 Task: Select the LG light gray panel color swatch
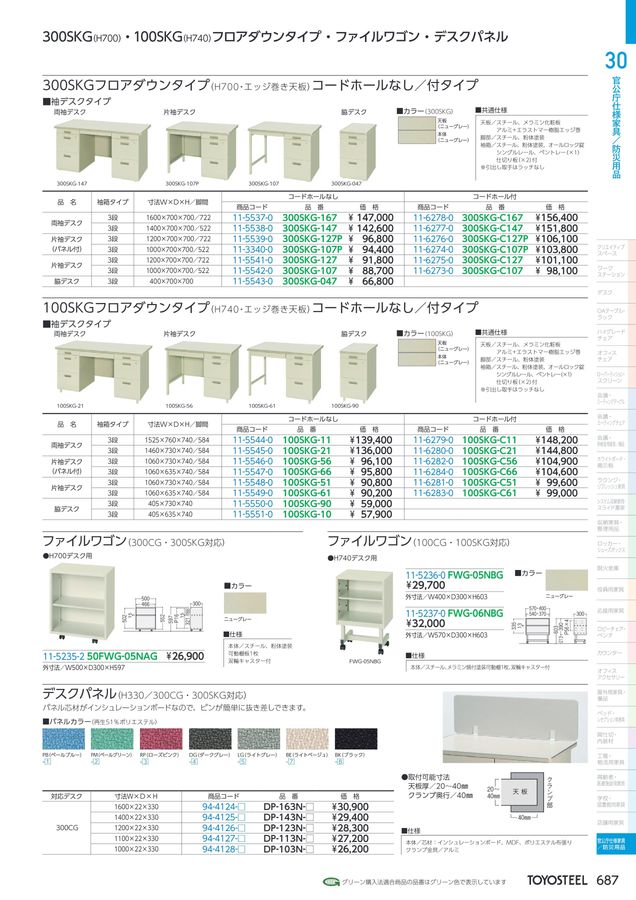[x=258, y=739]
